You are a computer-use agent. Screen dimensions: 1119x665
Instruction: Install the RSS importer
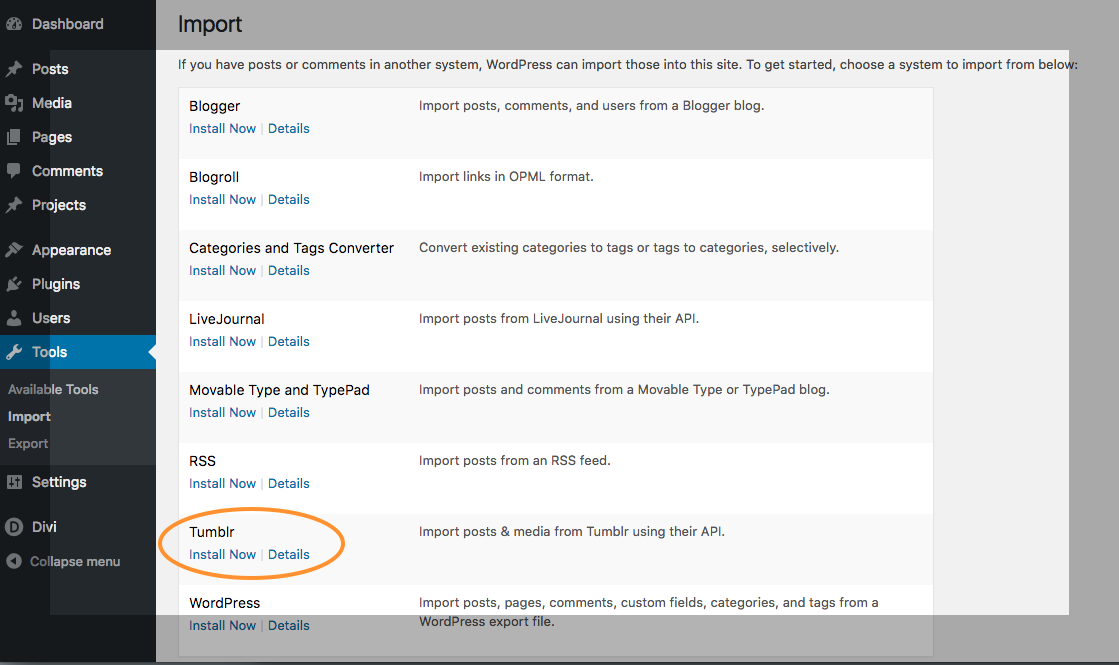(222, 483)
